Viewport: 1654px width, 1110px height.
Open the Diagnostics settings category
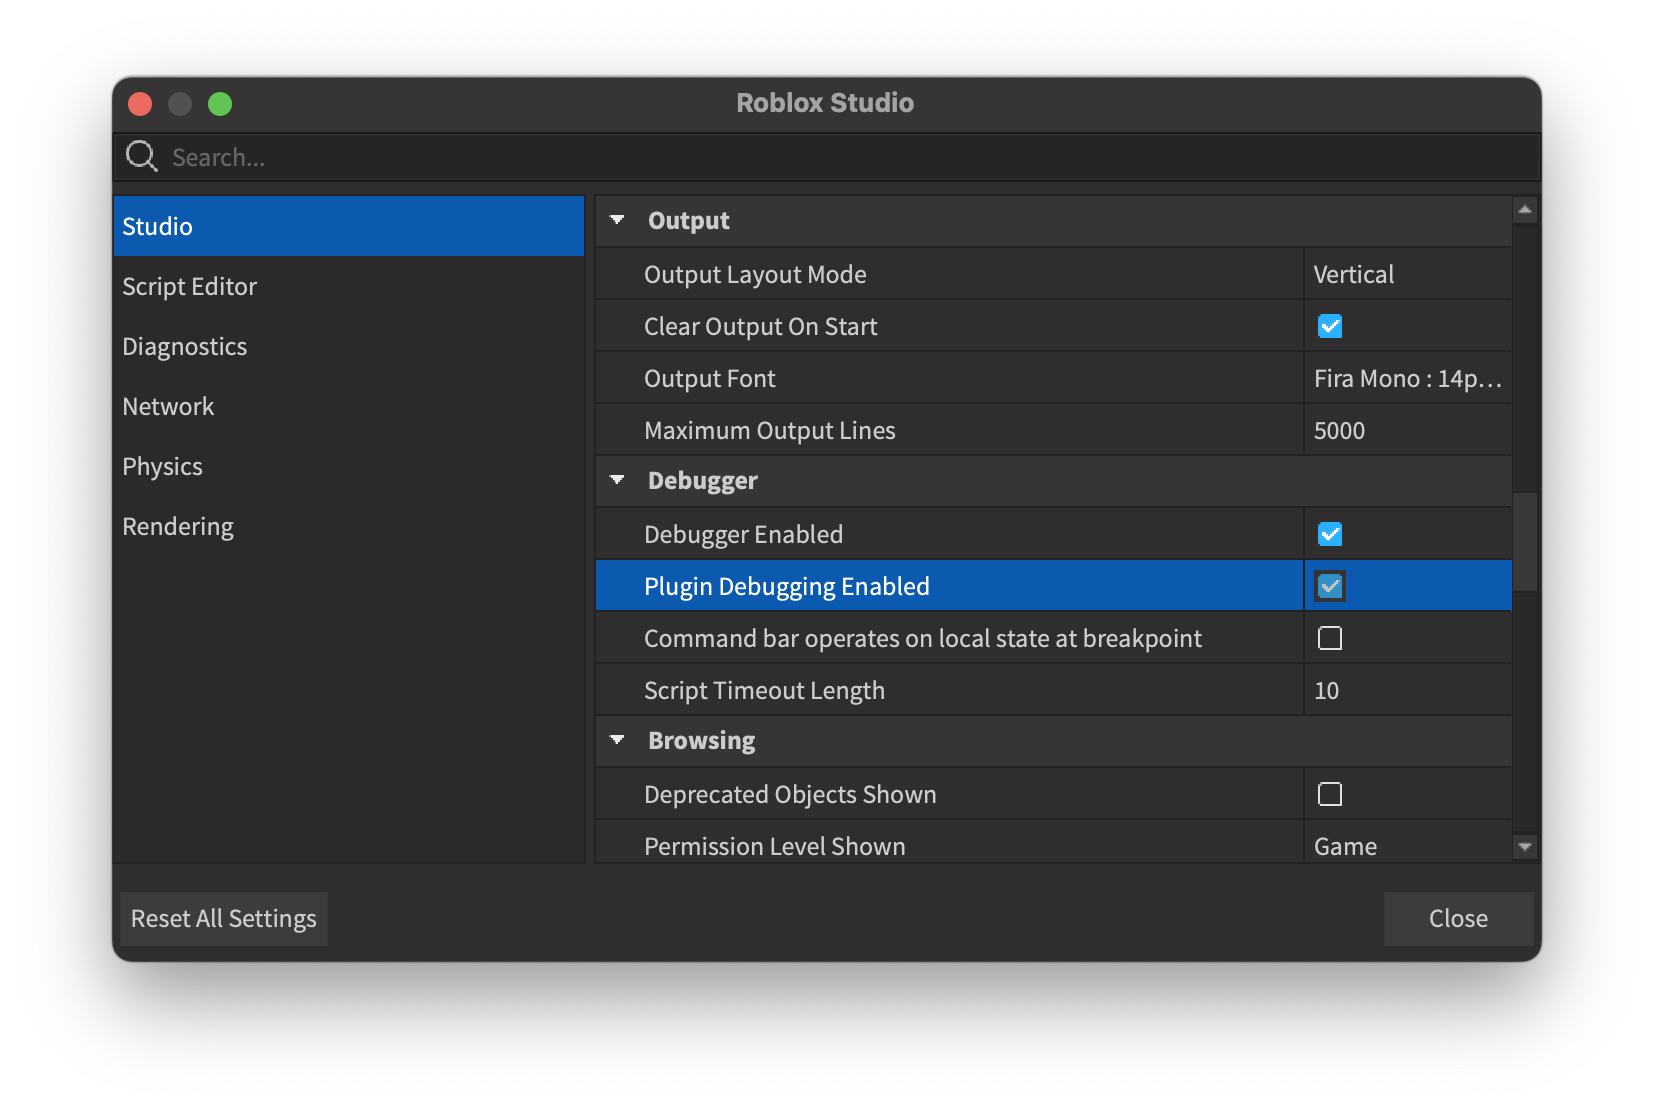349,346
